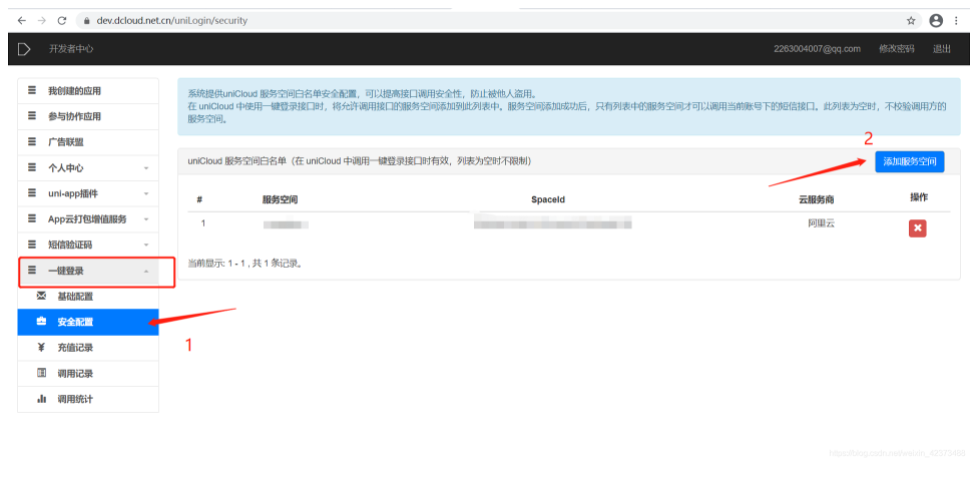Expand uni-app插件 sidebar section
Image resolution: width=980 pixels, height=487 pixels.
coord(89,193)
